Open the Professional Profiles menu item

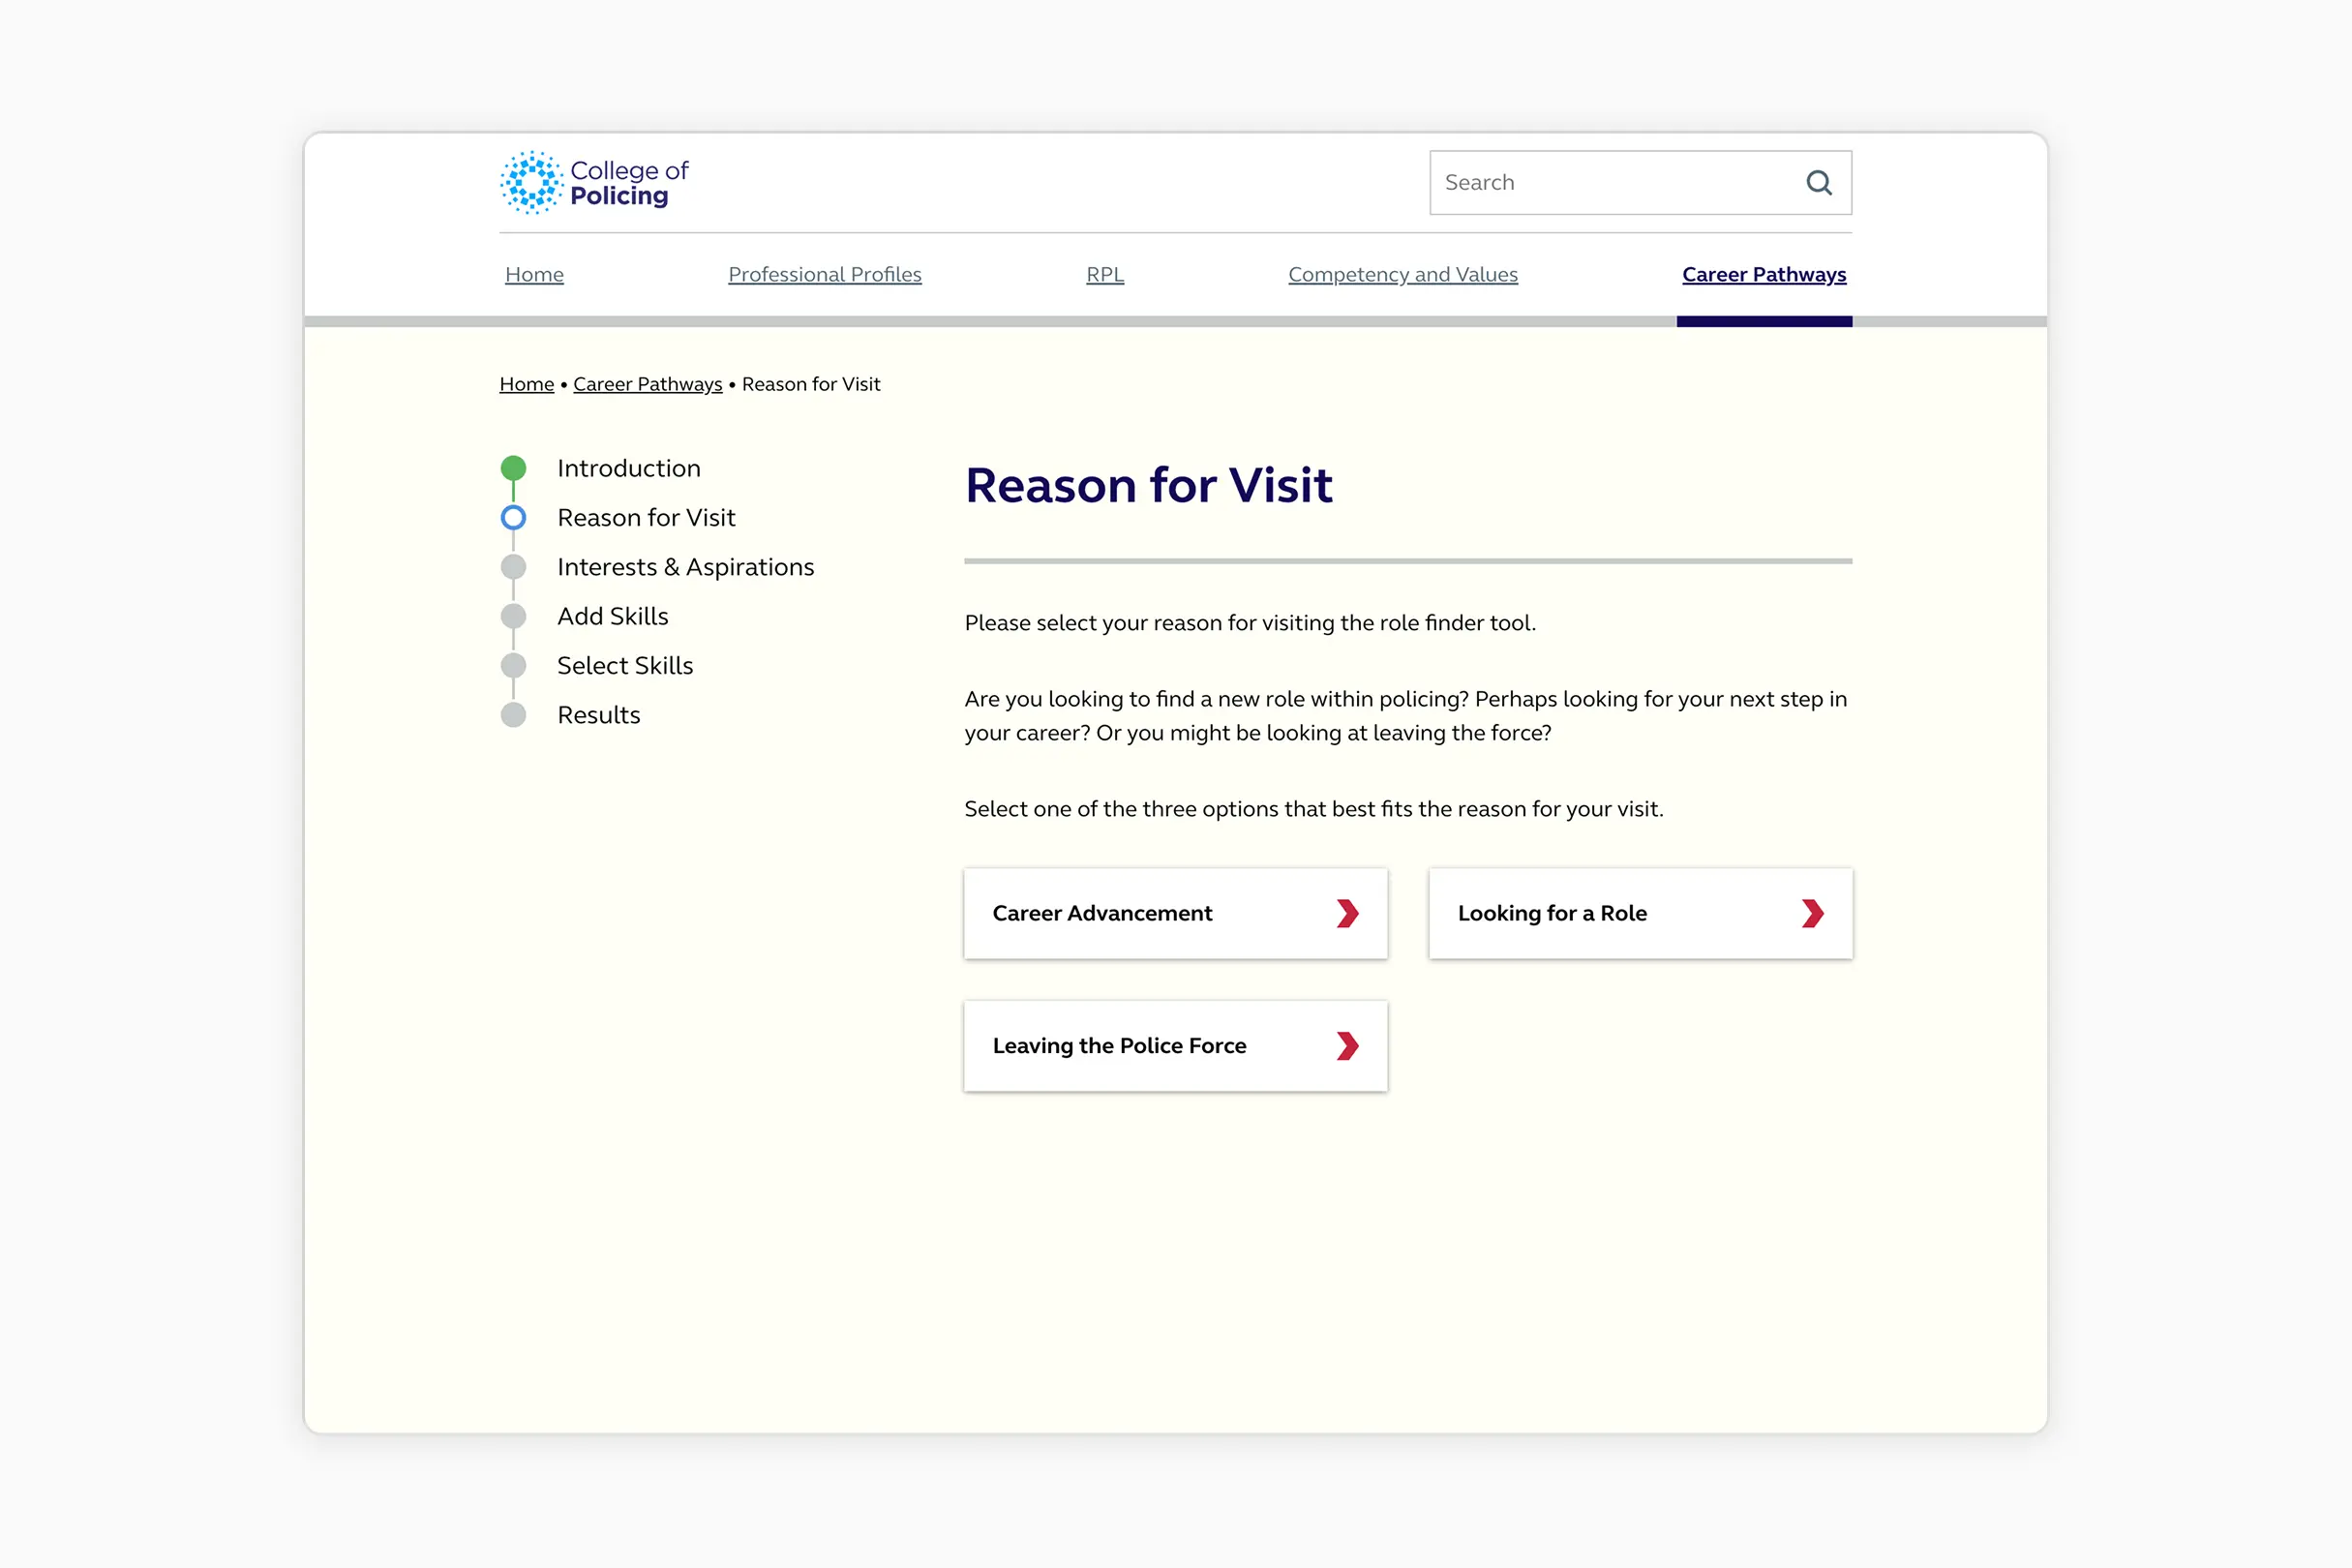tap(824, 274)
